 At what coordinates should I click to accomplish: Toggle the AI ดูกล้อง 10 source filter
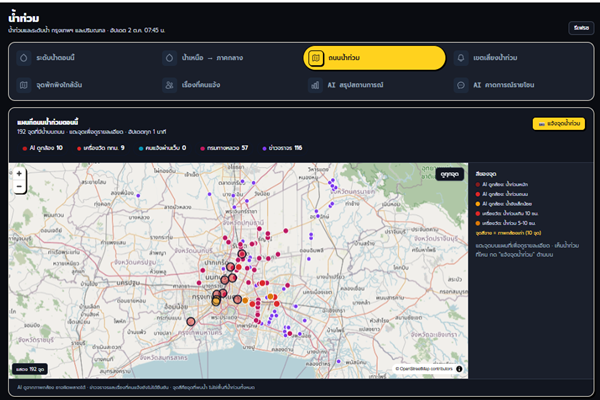[x=43, y=148]
